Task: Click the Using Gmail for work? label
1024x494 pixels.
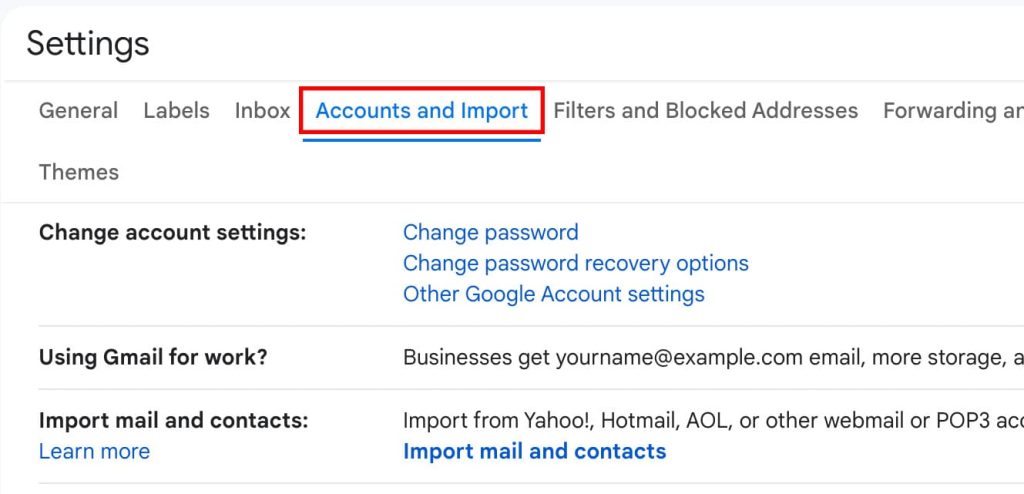Action: click(x=153, y=357)
